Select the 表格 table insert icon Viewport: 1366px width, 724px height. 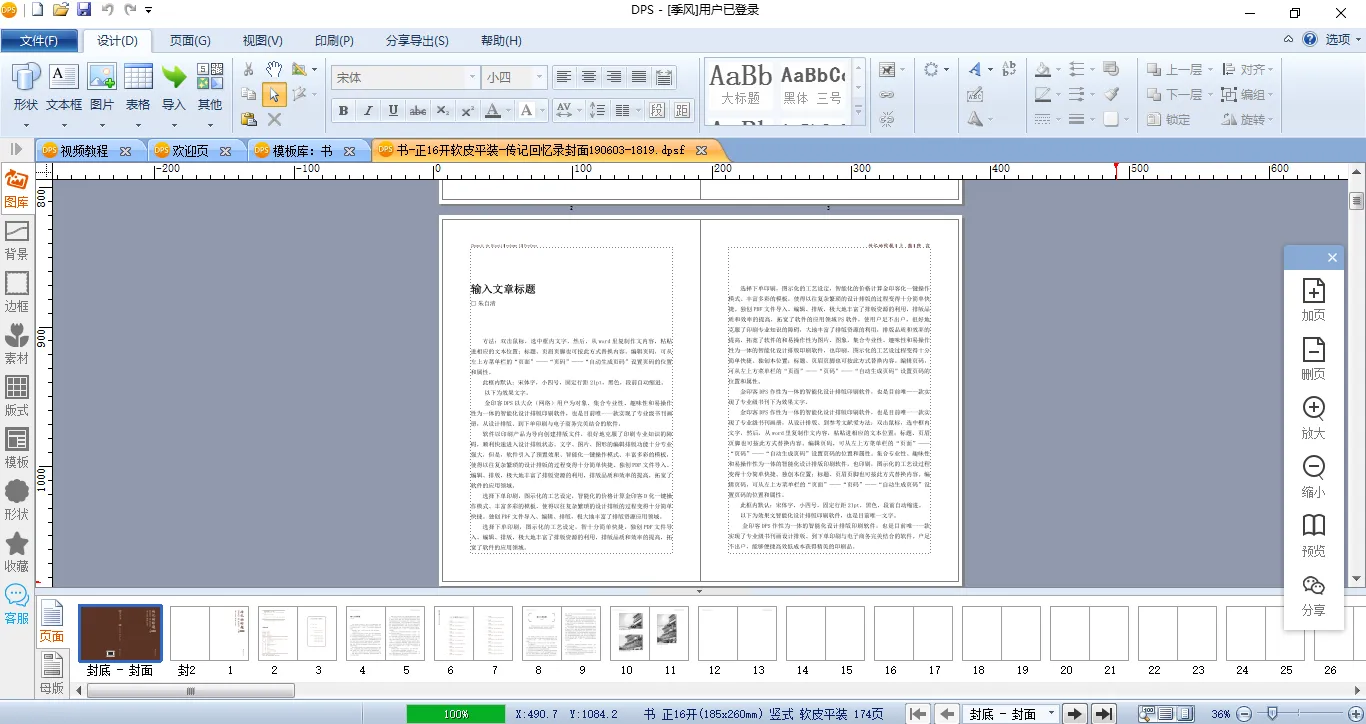[x=138, y=86]
